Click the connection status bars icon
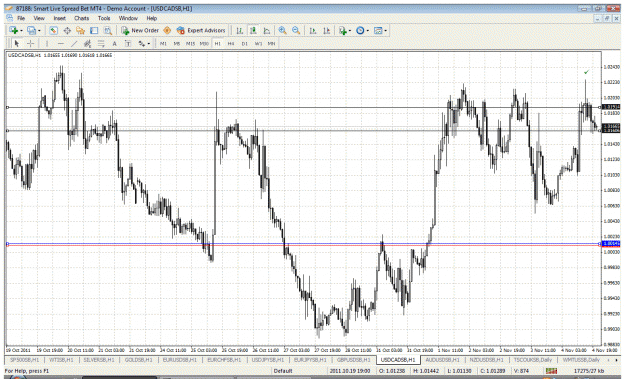Image resolution: width=625 pixels, height=379 pixels. (x=551, y=371)
